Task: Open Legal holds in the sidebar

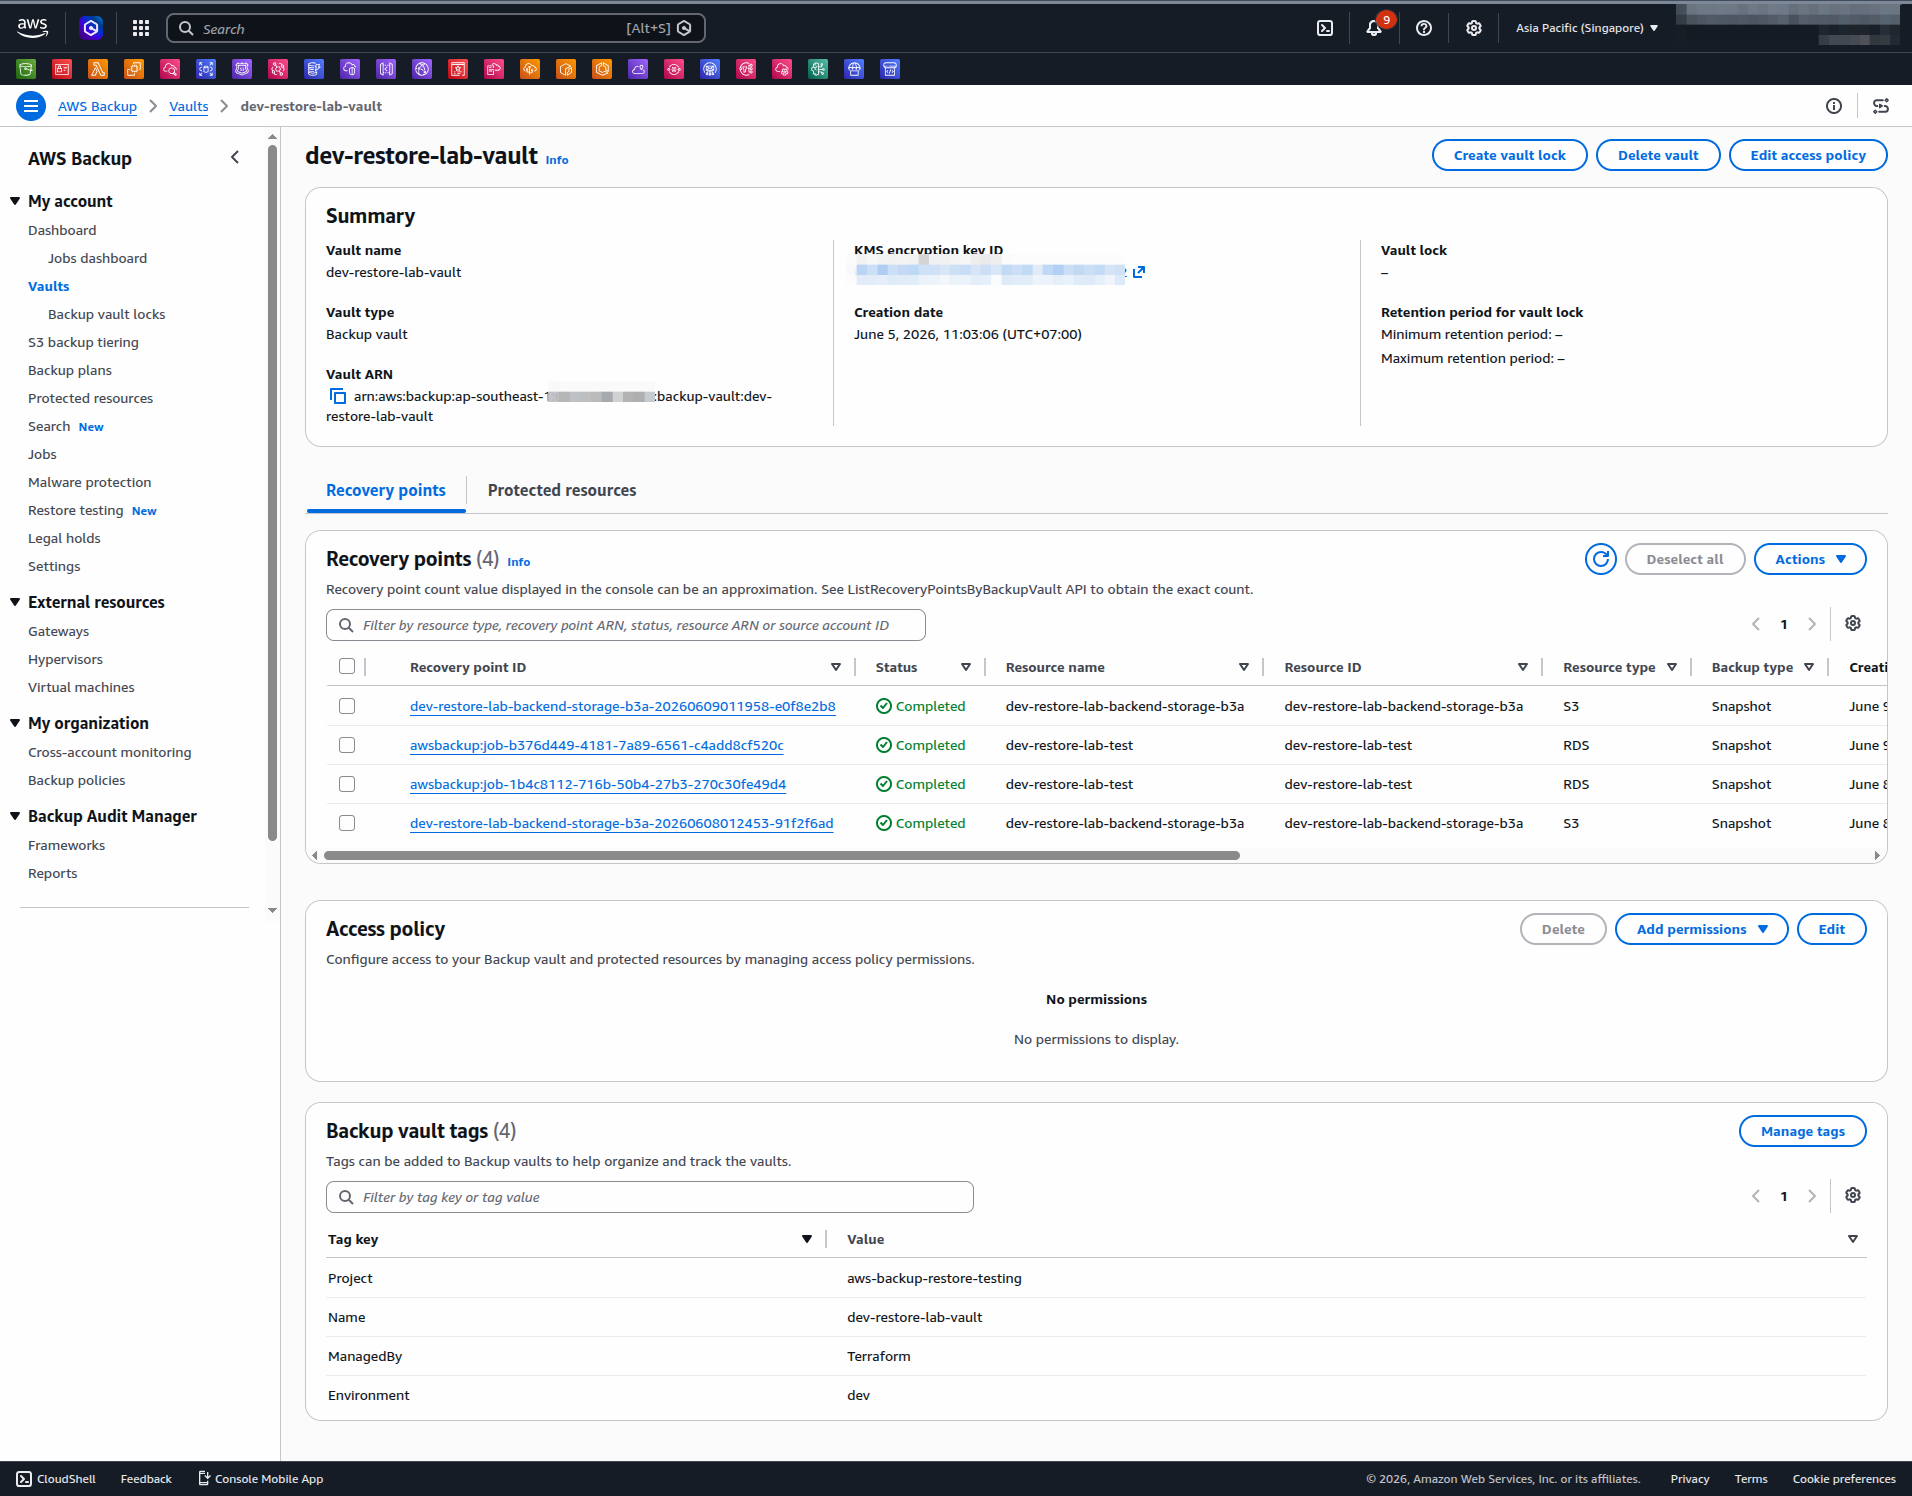Action: (64, 538)
